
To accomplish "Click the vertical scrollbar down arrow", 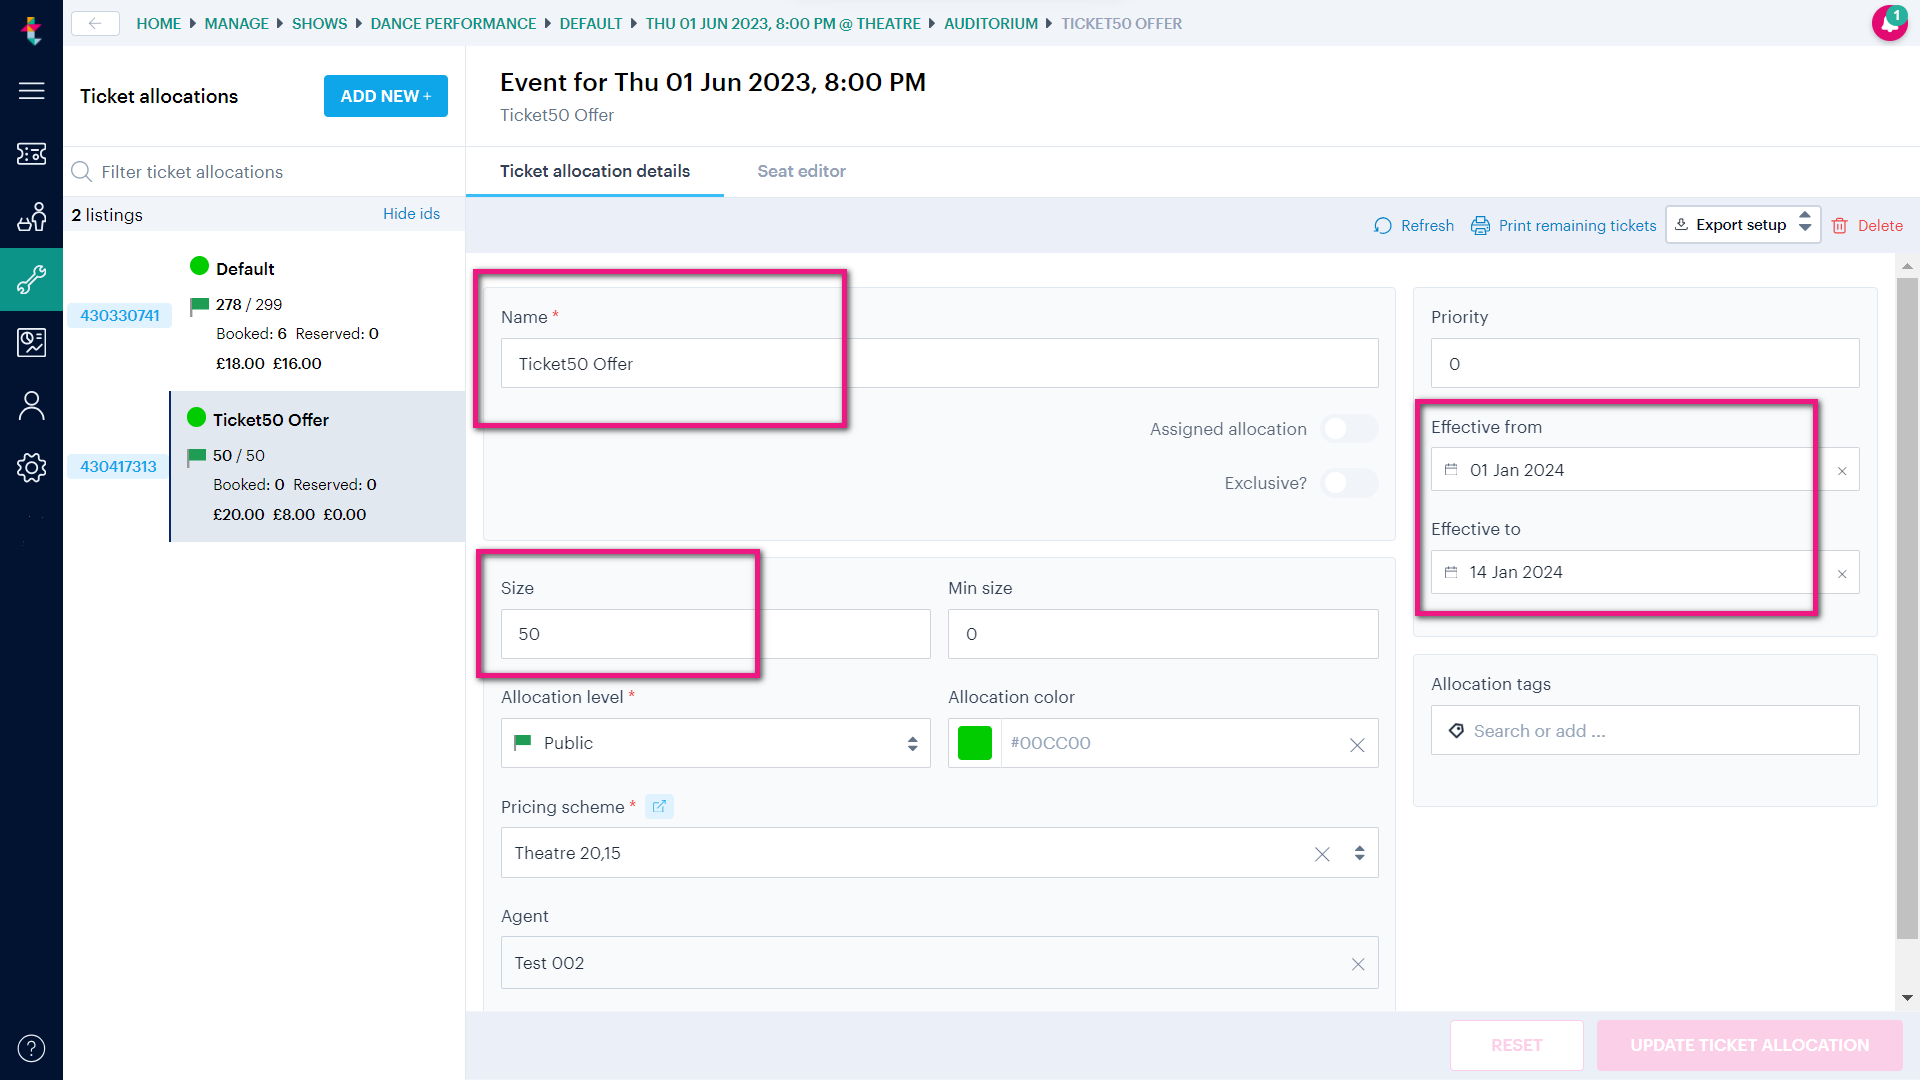I will click(1907, 998).
